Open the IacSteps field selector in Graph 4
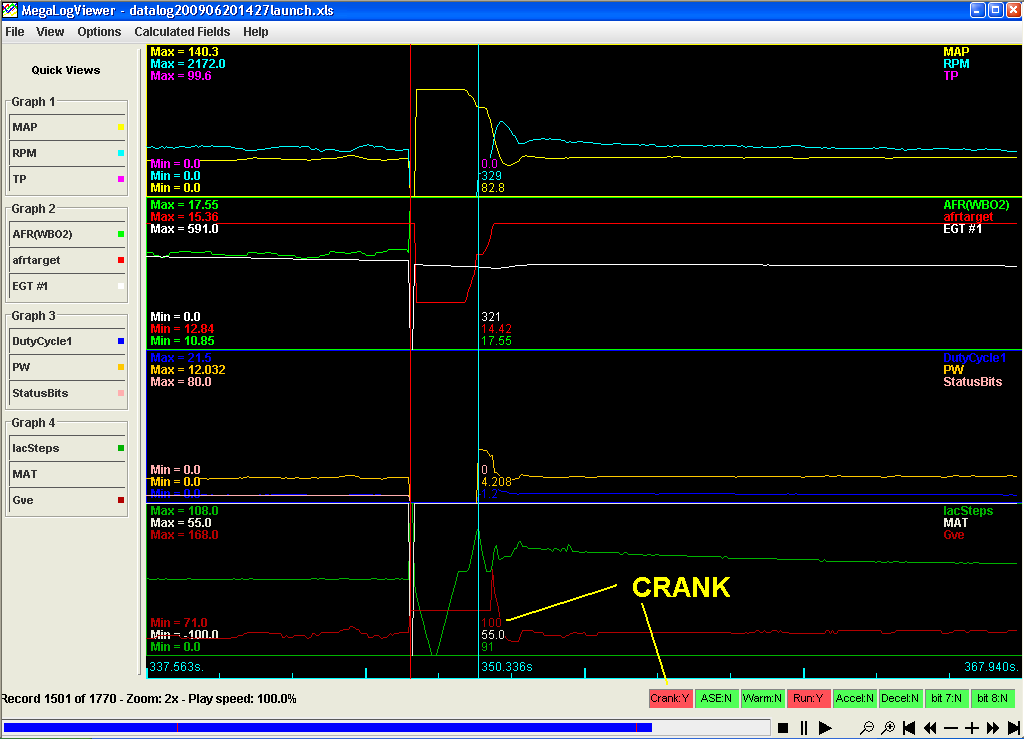Image resolution: width=1028 pixels, height=739 pixels. pos(68,448)
